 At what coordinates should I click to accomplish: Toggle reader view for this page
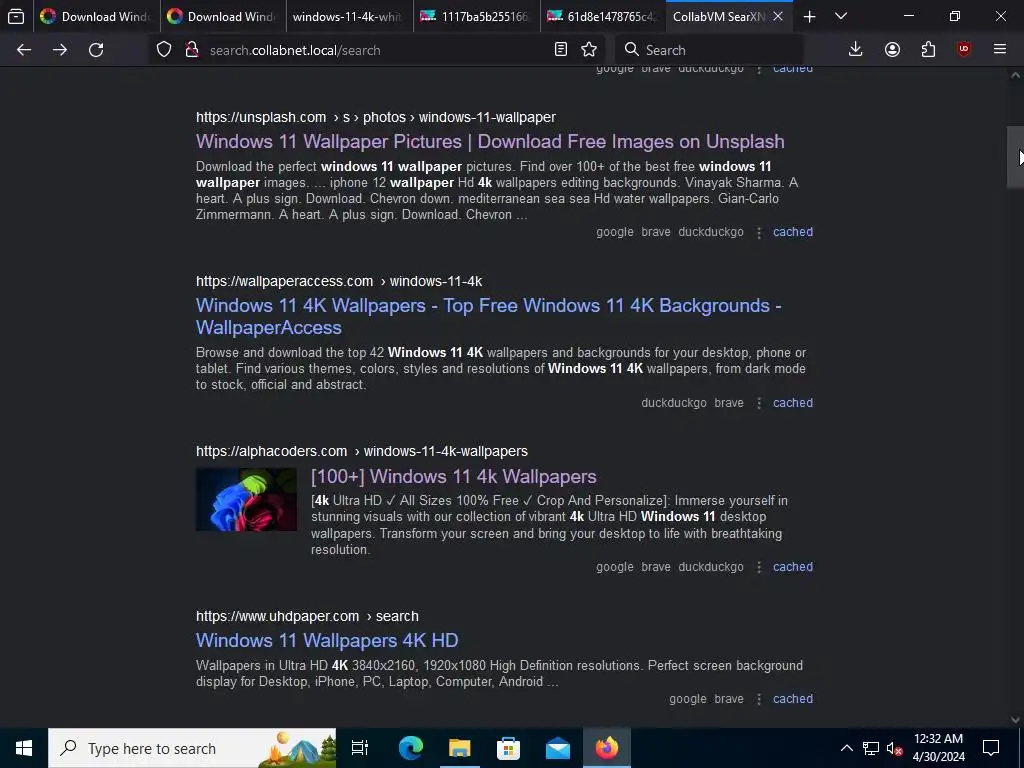click(560, 50)
